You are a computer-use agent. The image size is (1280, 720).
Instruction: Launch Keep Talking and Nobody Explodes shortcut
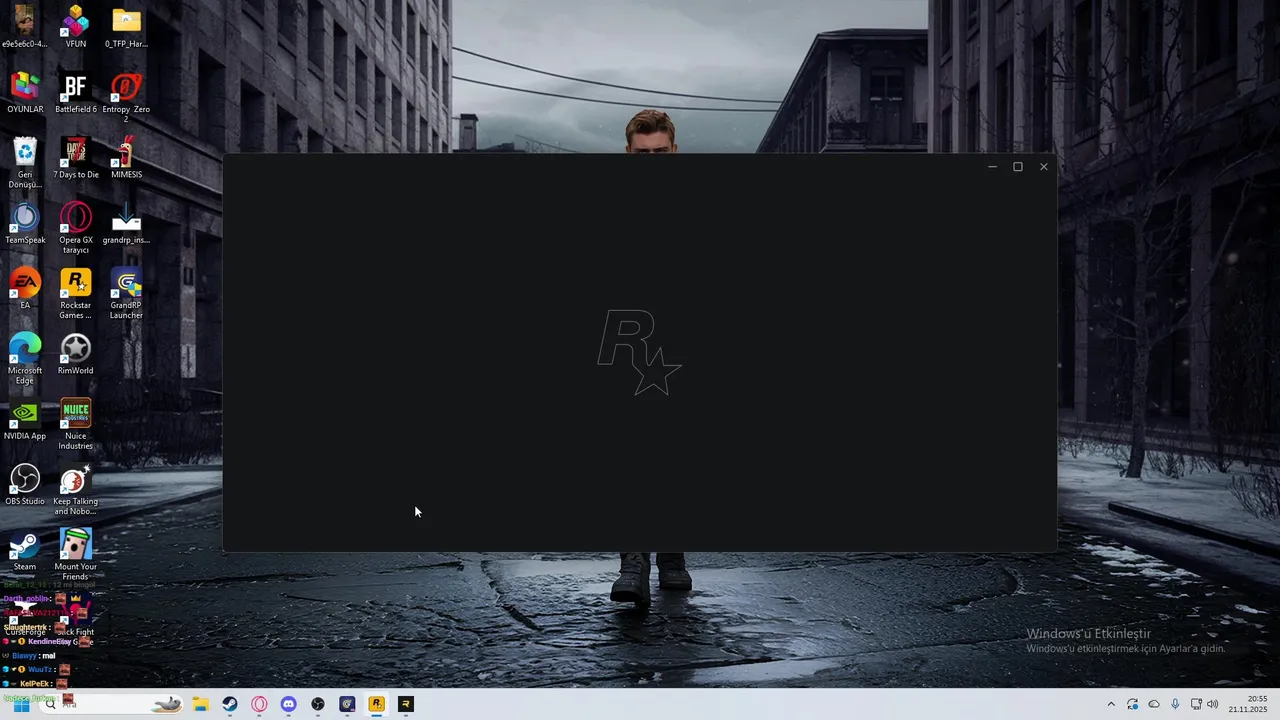(75, 489)
